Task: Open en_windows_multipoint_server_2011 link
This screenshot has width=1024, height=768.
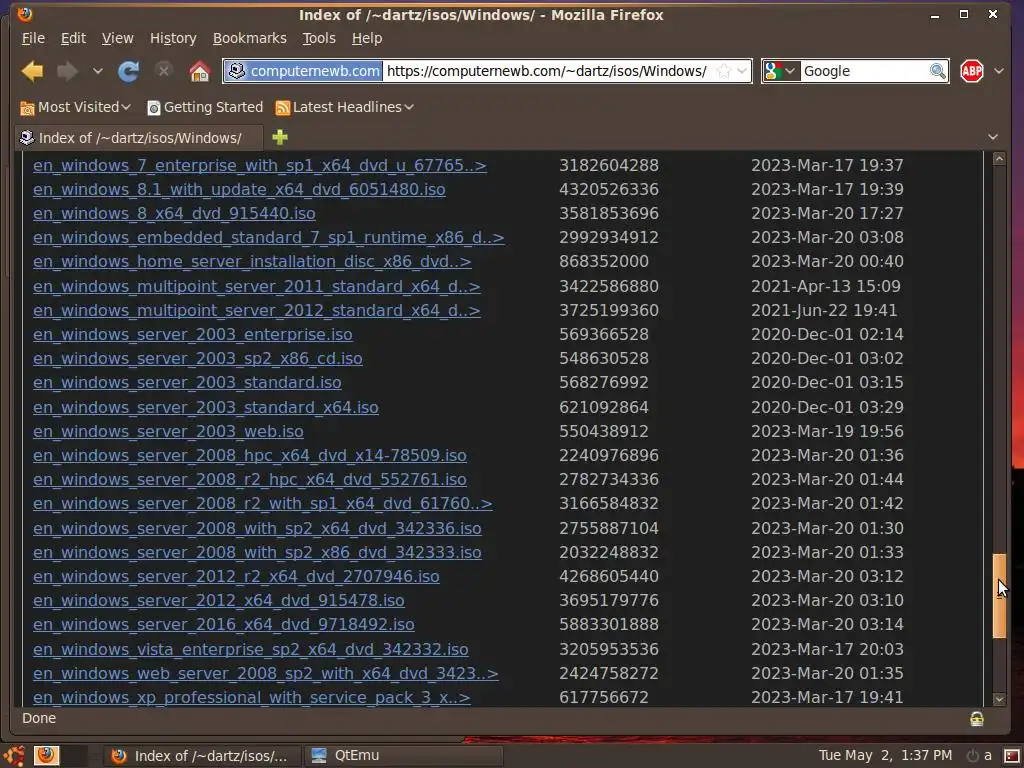Action: coord(257,287)
